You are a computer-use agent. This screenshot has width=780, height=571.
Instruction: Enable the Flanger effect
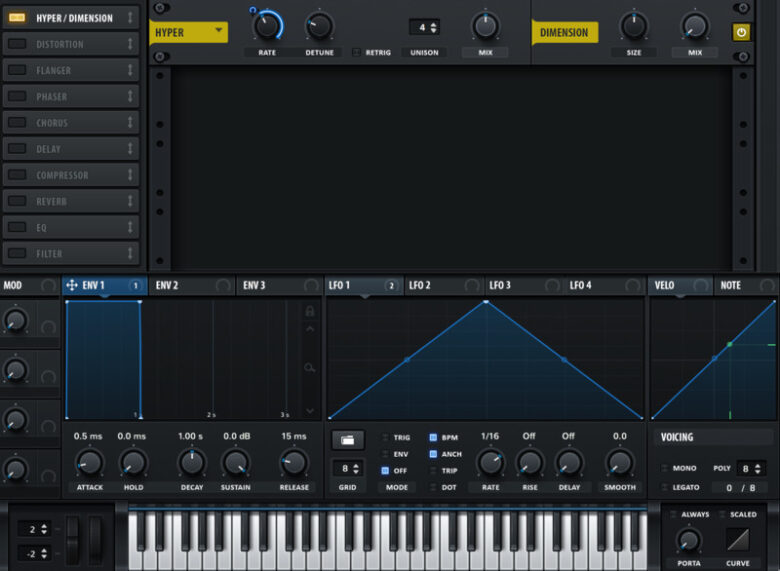point(17,70)
